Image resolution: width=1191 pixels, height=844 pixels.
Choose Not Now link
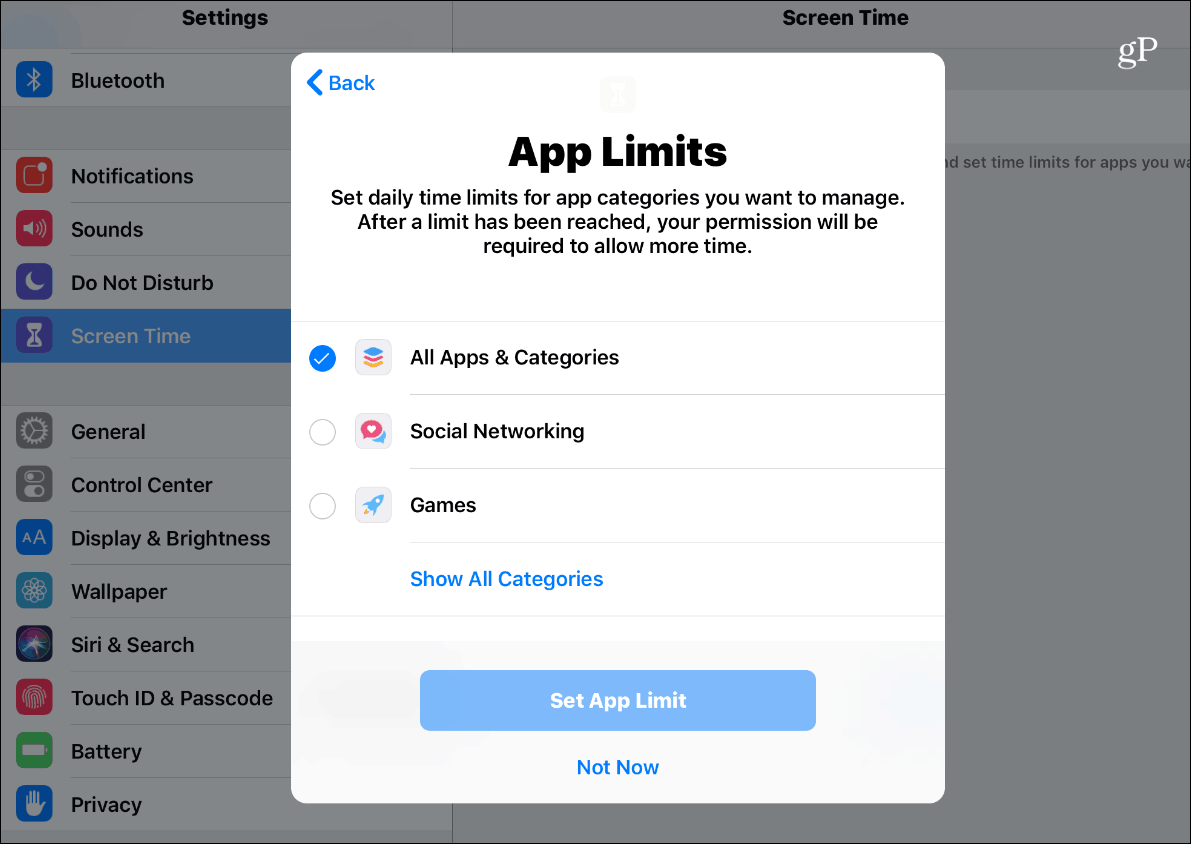pyautogui.click(x=618, y=767)
